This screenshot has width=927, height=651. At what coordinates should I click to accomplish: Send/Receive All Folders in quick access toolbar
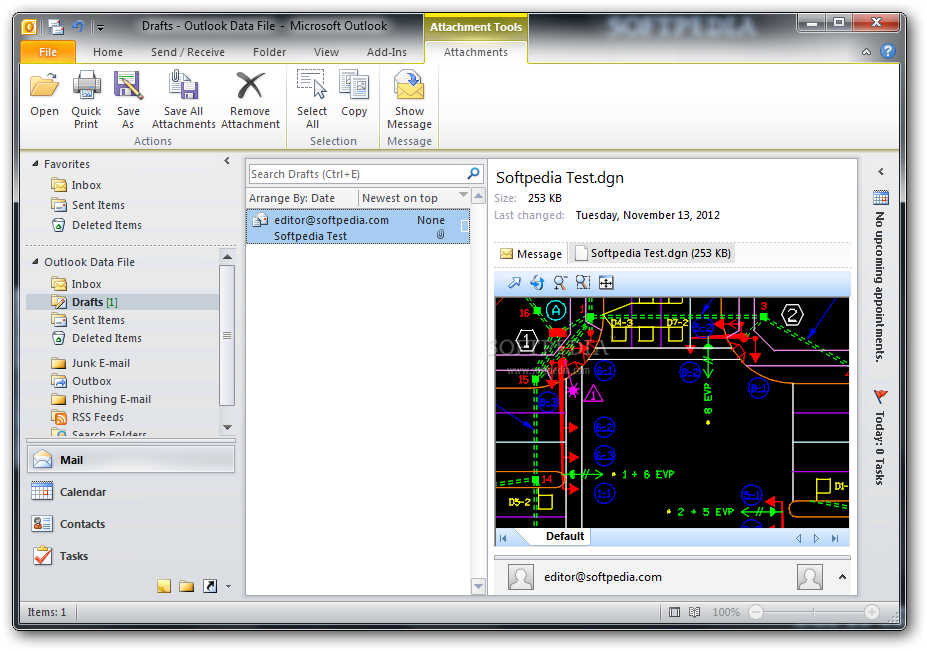56,27
